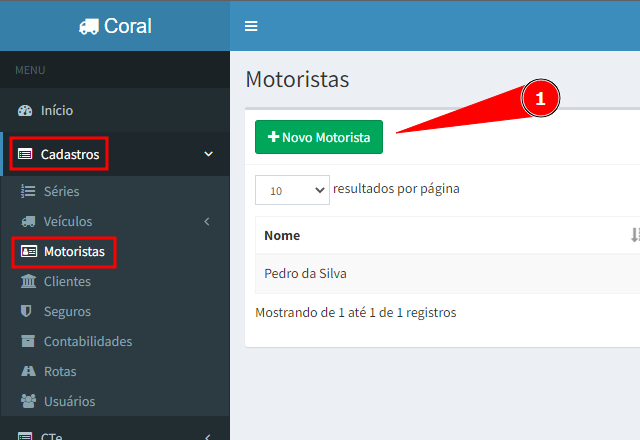The width and height of the screenshot is (640, 440).
Task: Click the Rotas road icon
Action: tap(28, 372)
